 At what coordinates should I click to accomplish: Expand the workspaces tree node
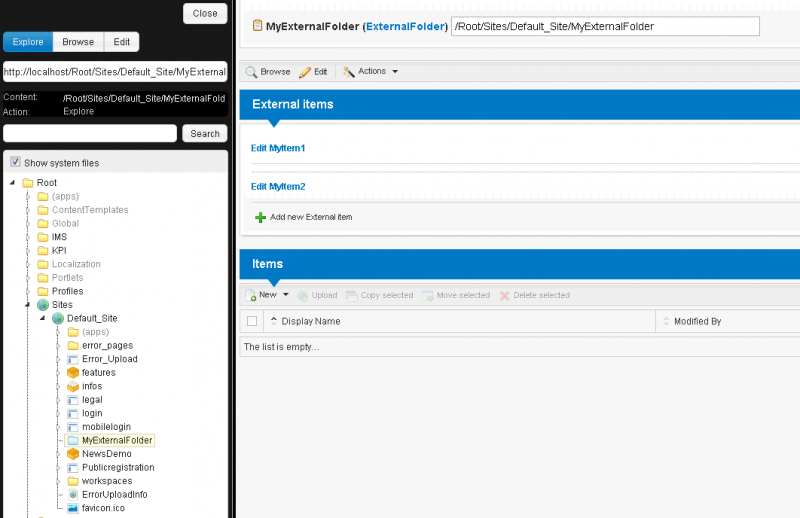click(58, 481)
